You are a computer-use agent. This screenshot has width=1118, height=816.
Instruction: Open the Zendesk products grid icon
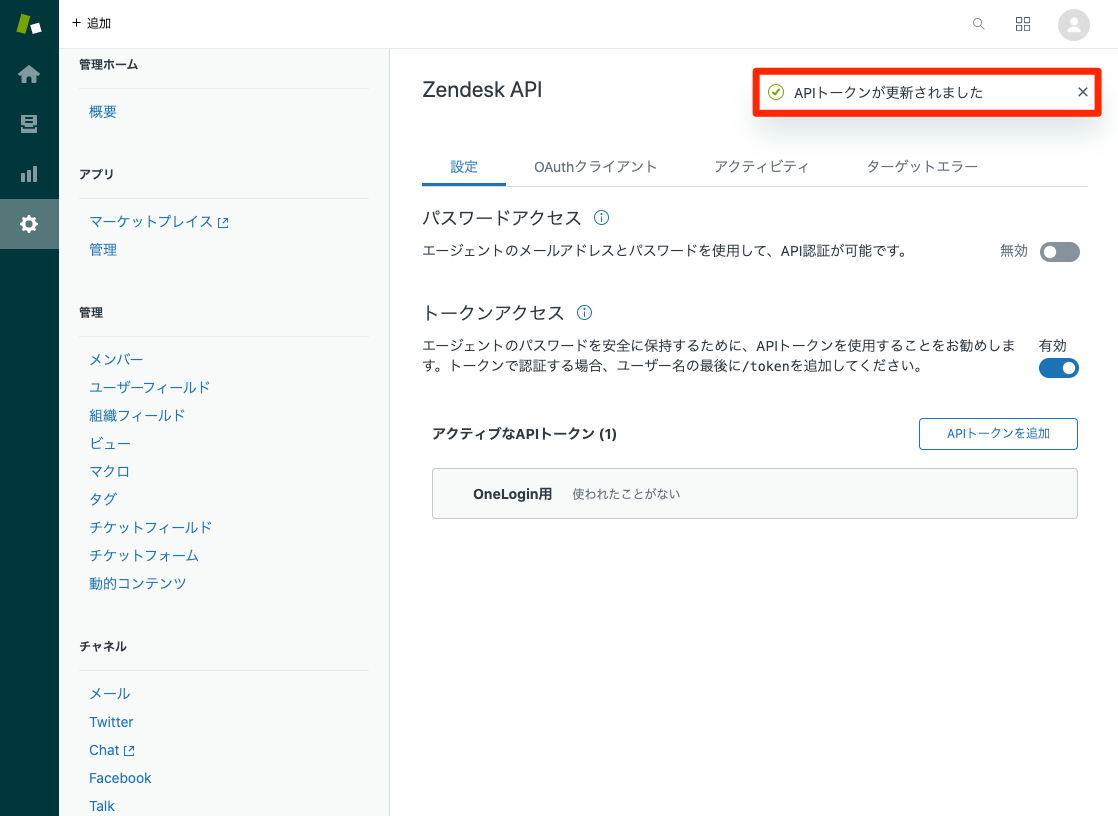(1022, 24)
